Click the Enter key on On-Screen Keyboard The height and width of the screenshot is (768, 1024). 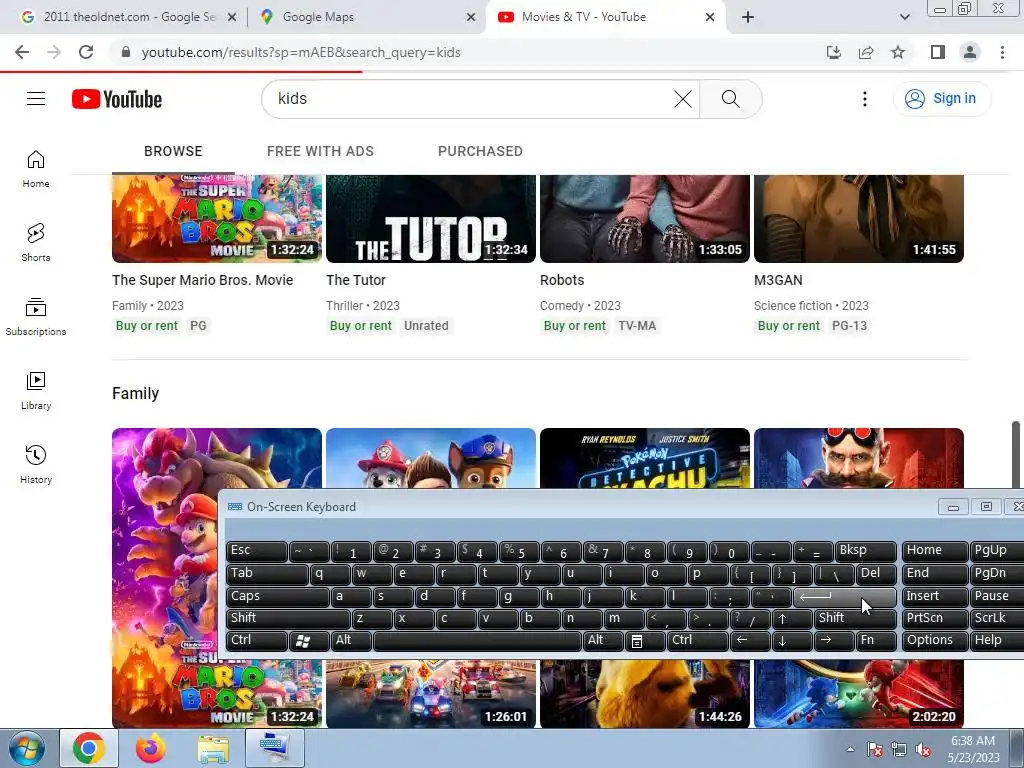tap(844, 596)
